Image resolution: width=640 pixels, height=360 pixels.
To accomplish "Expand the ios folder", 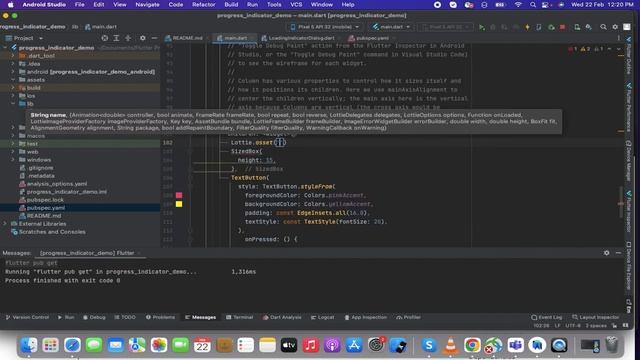I will pyautogui.click(x=13, y=96).
